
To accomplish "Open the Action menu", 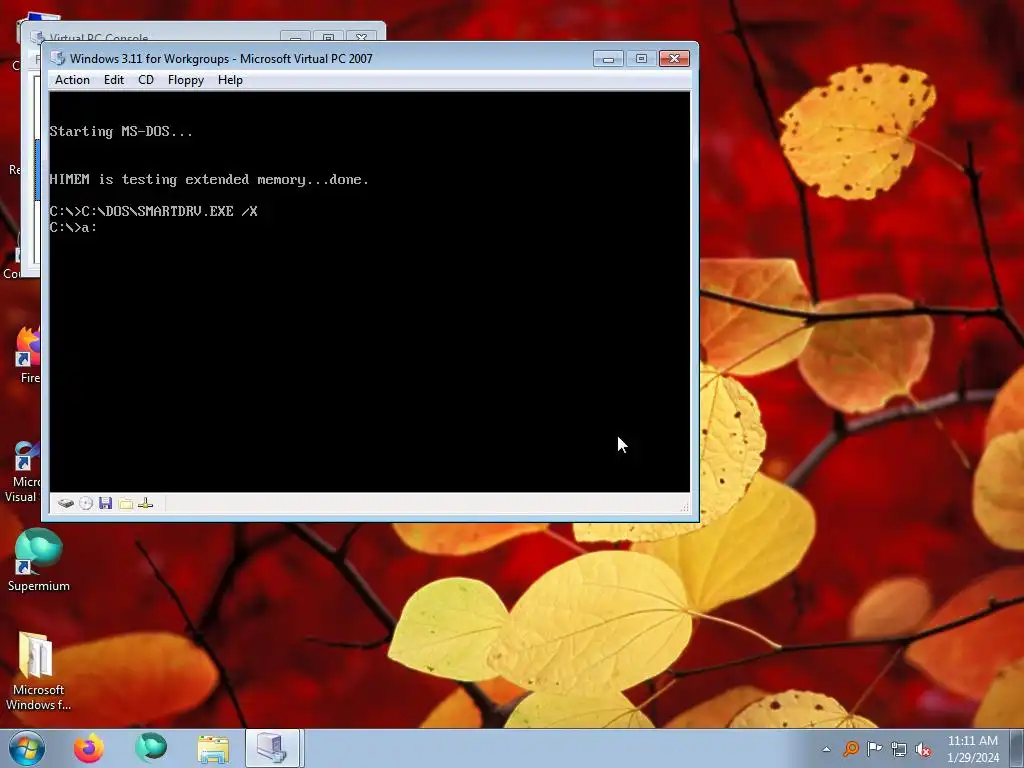I will [72, 80].
